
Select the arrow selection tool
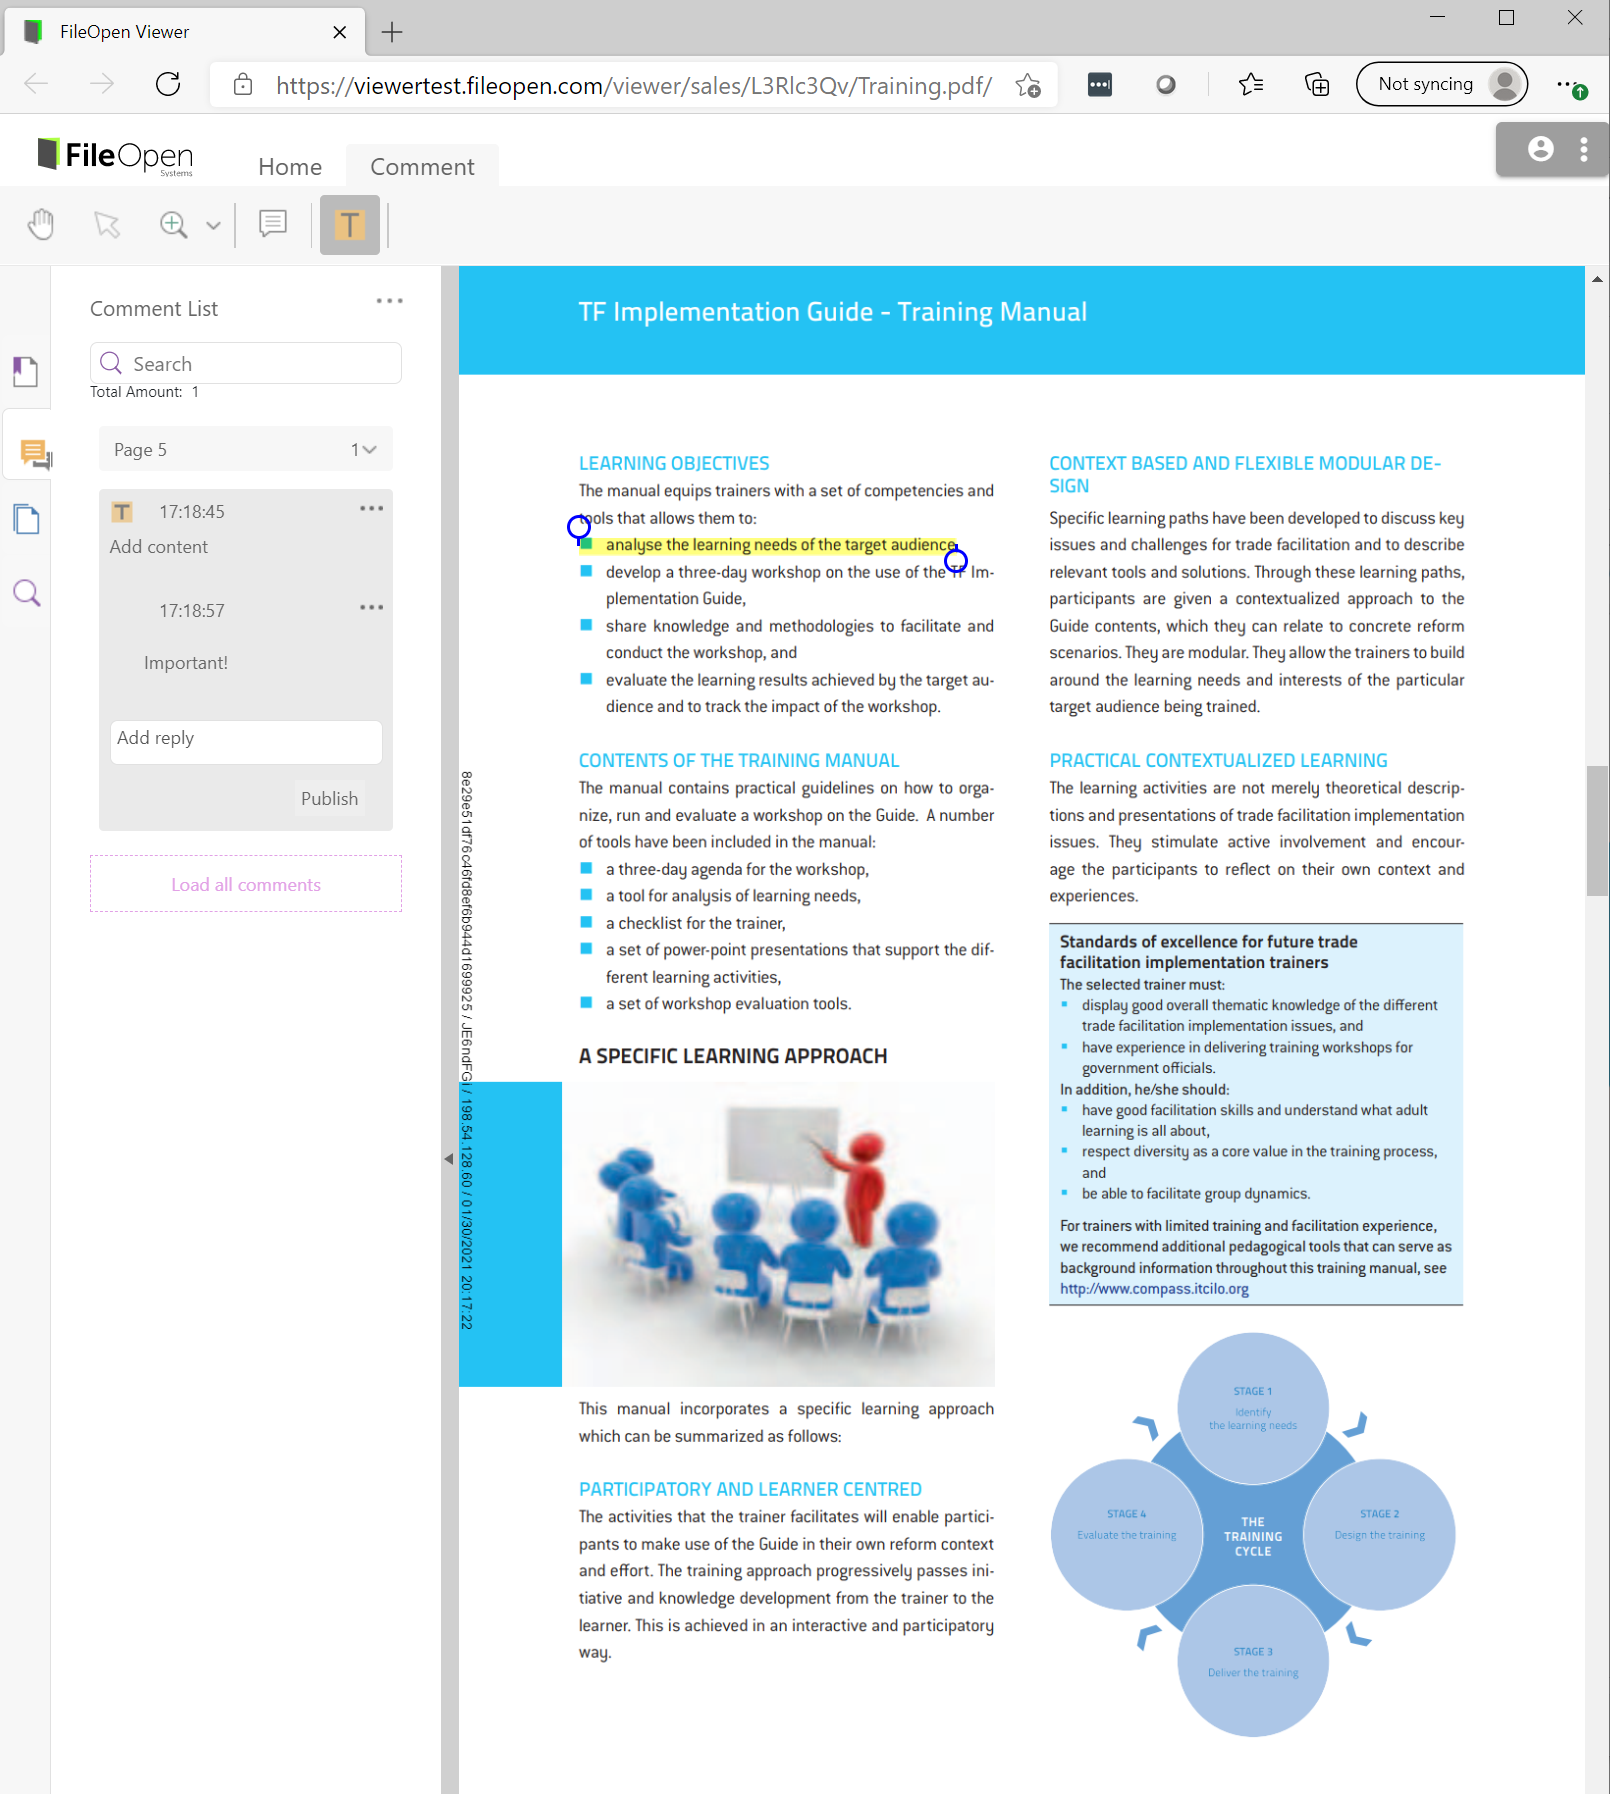[x=107, y=225]
